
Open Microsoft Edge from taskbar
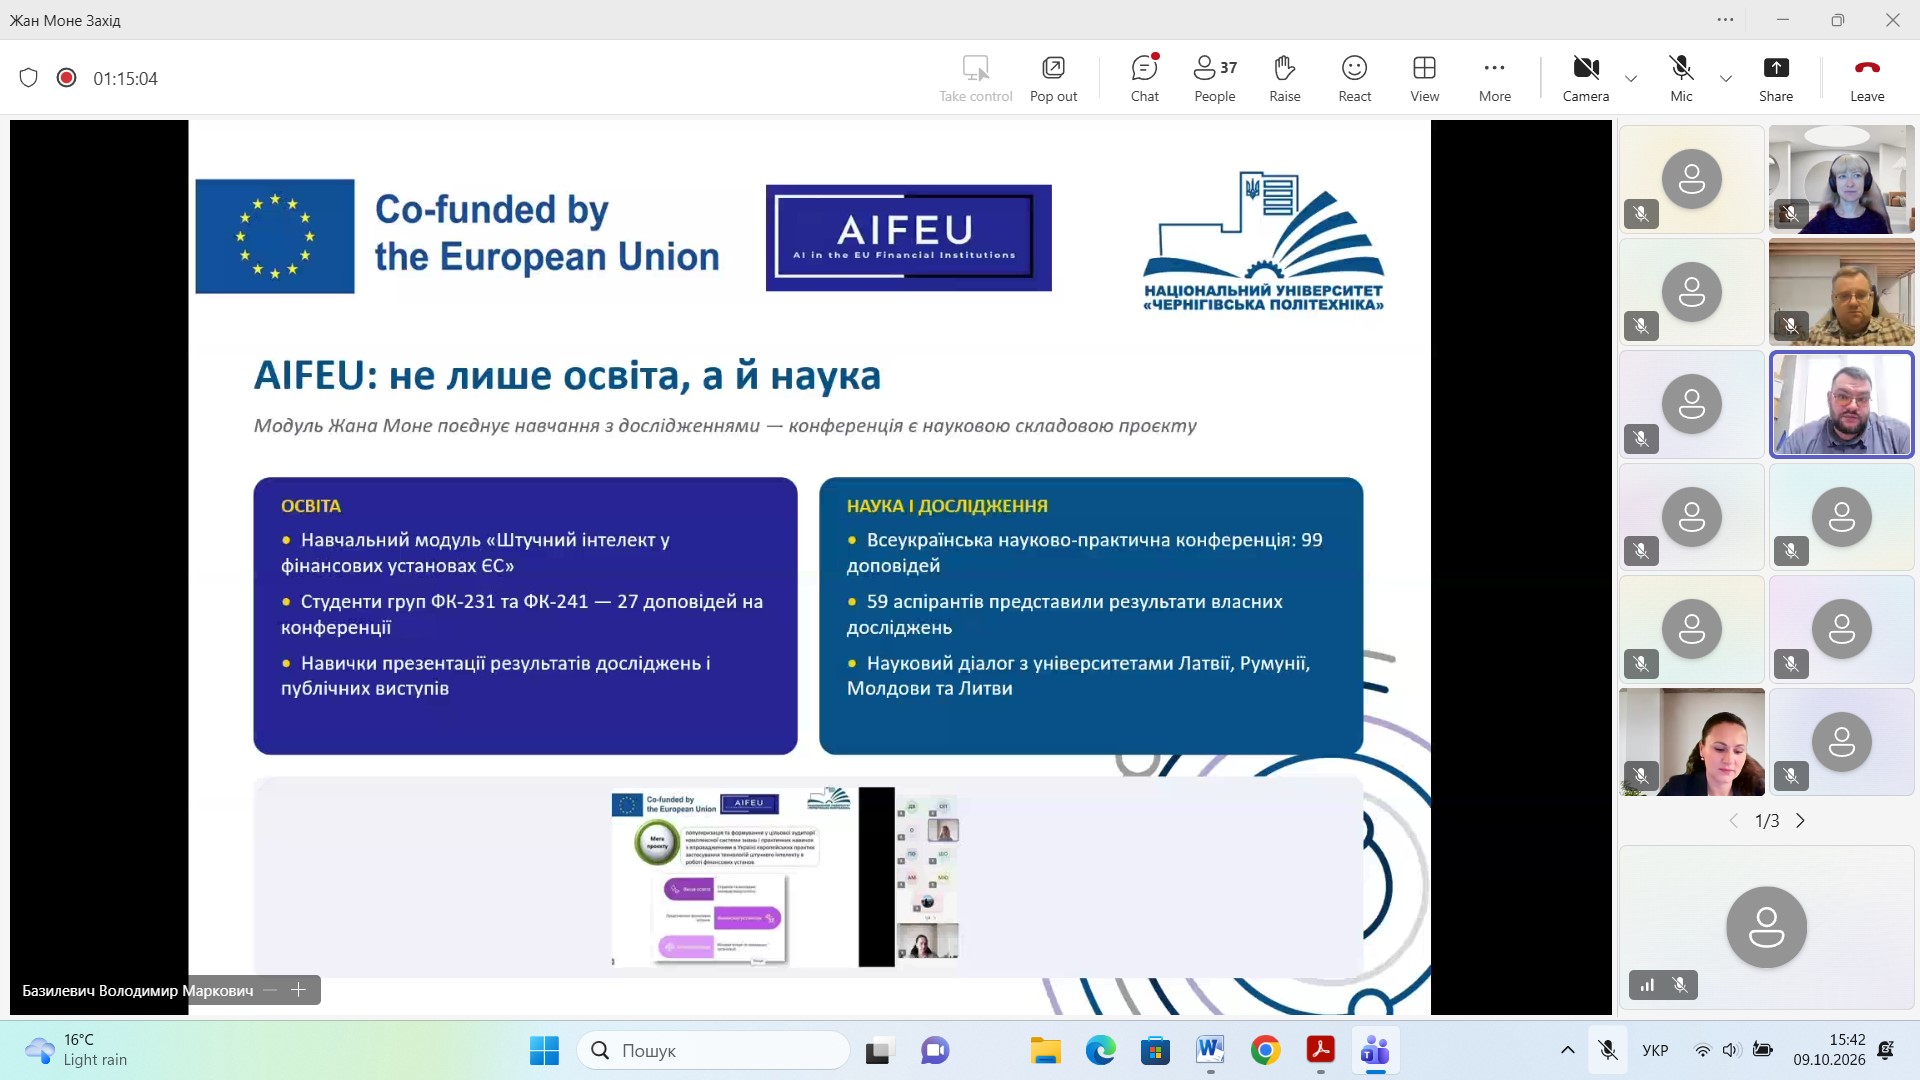click(1101, 1050)
